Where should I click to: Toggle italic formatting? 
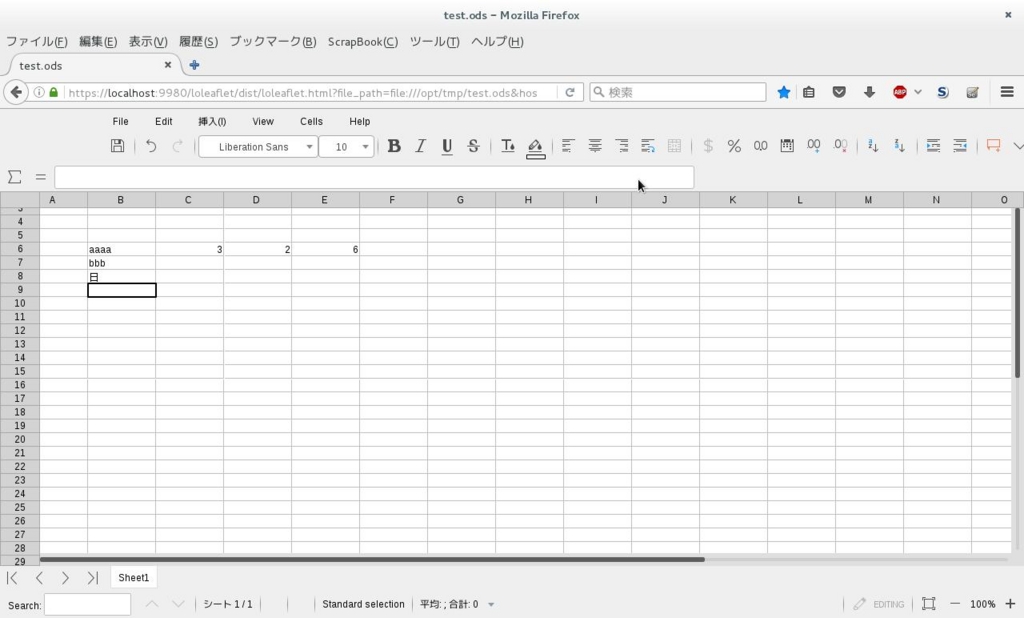(421, 146)
